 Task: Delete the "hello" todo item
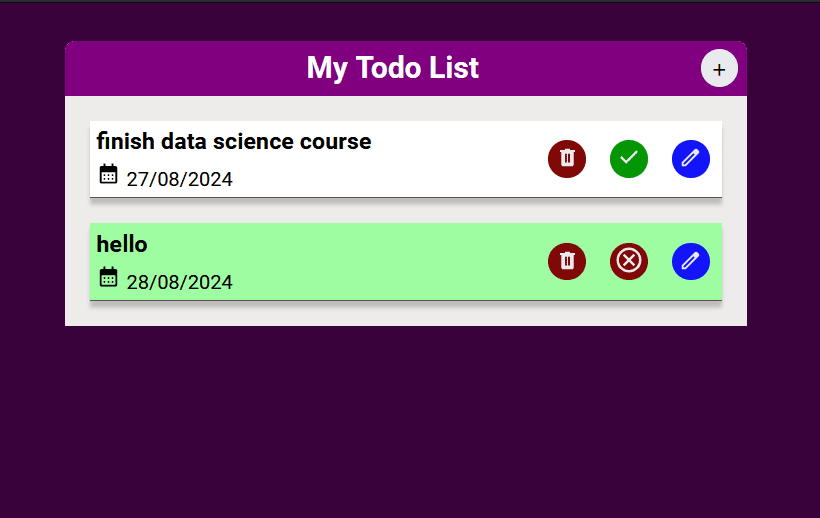[567, 261]
